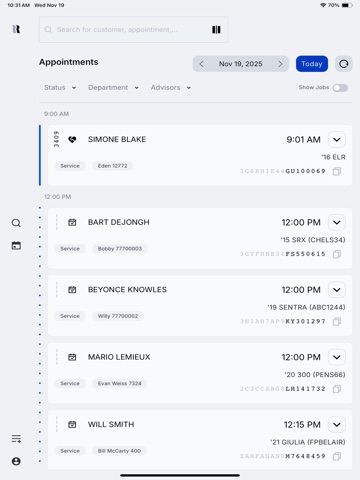Click the 12:15 PM appointment time
The image size is (360, 480).
point(302,424)
